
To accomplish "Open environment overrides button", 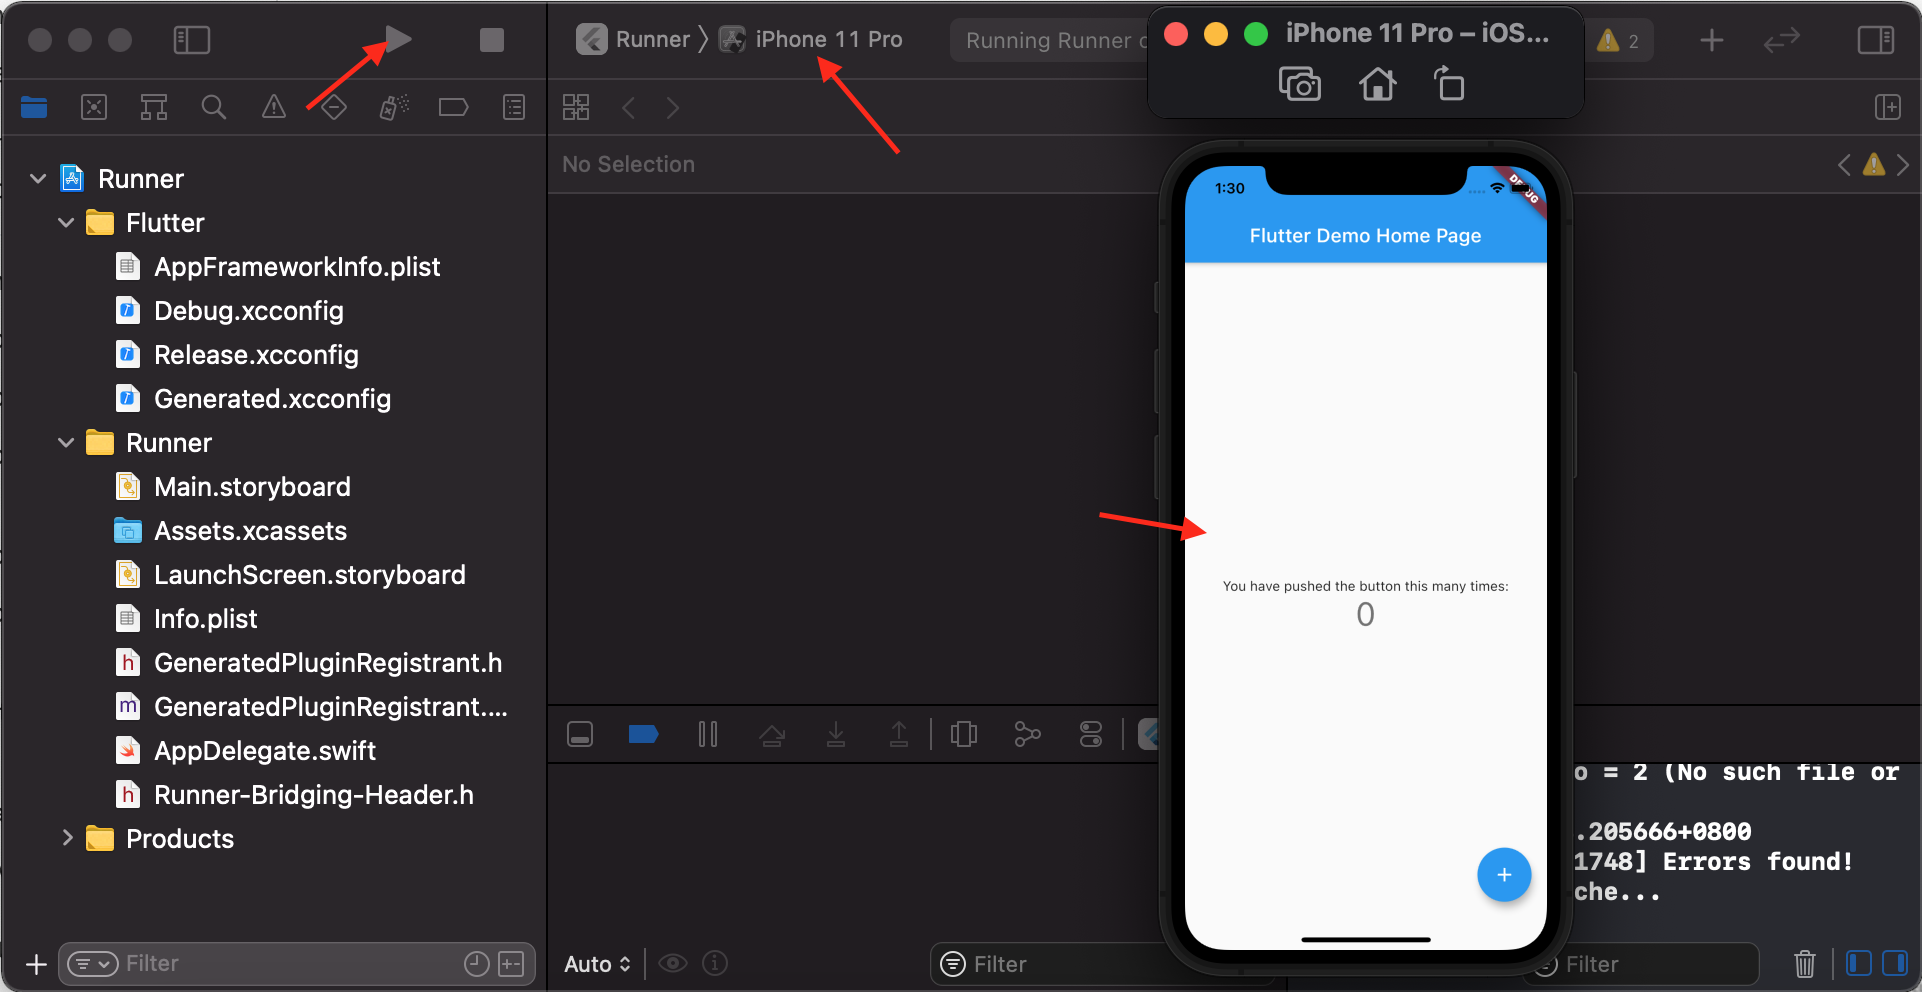I will point(1091,735).
